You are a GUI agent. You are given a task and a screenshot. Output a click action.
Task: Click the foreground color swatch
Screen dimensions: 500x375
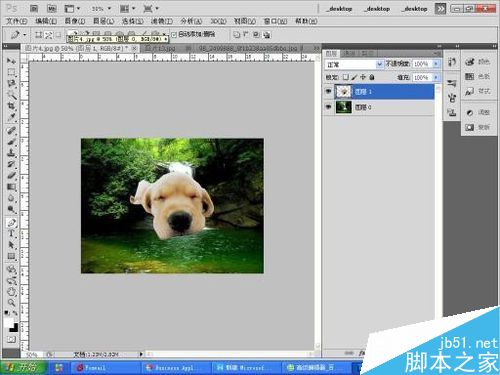(9, 323)
